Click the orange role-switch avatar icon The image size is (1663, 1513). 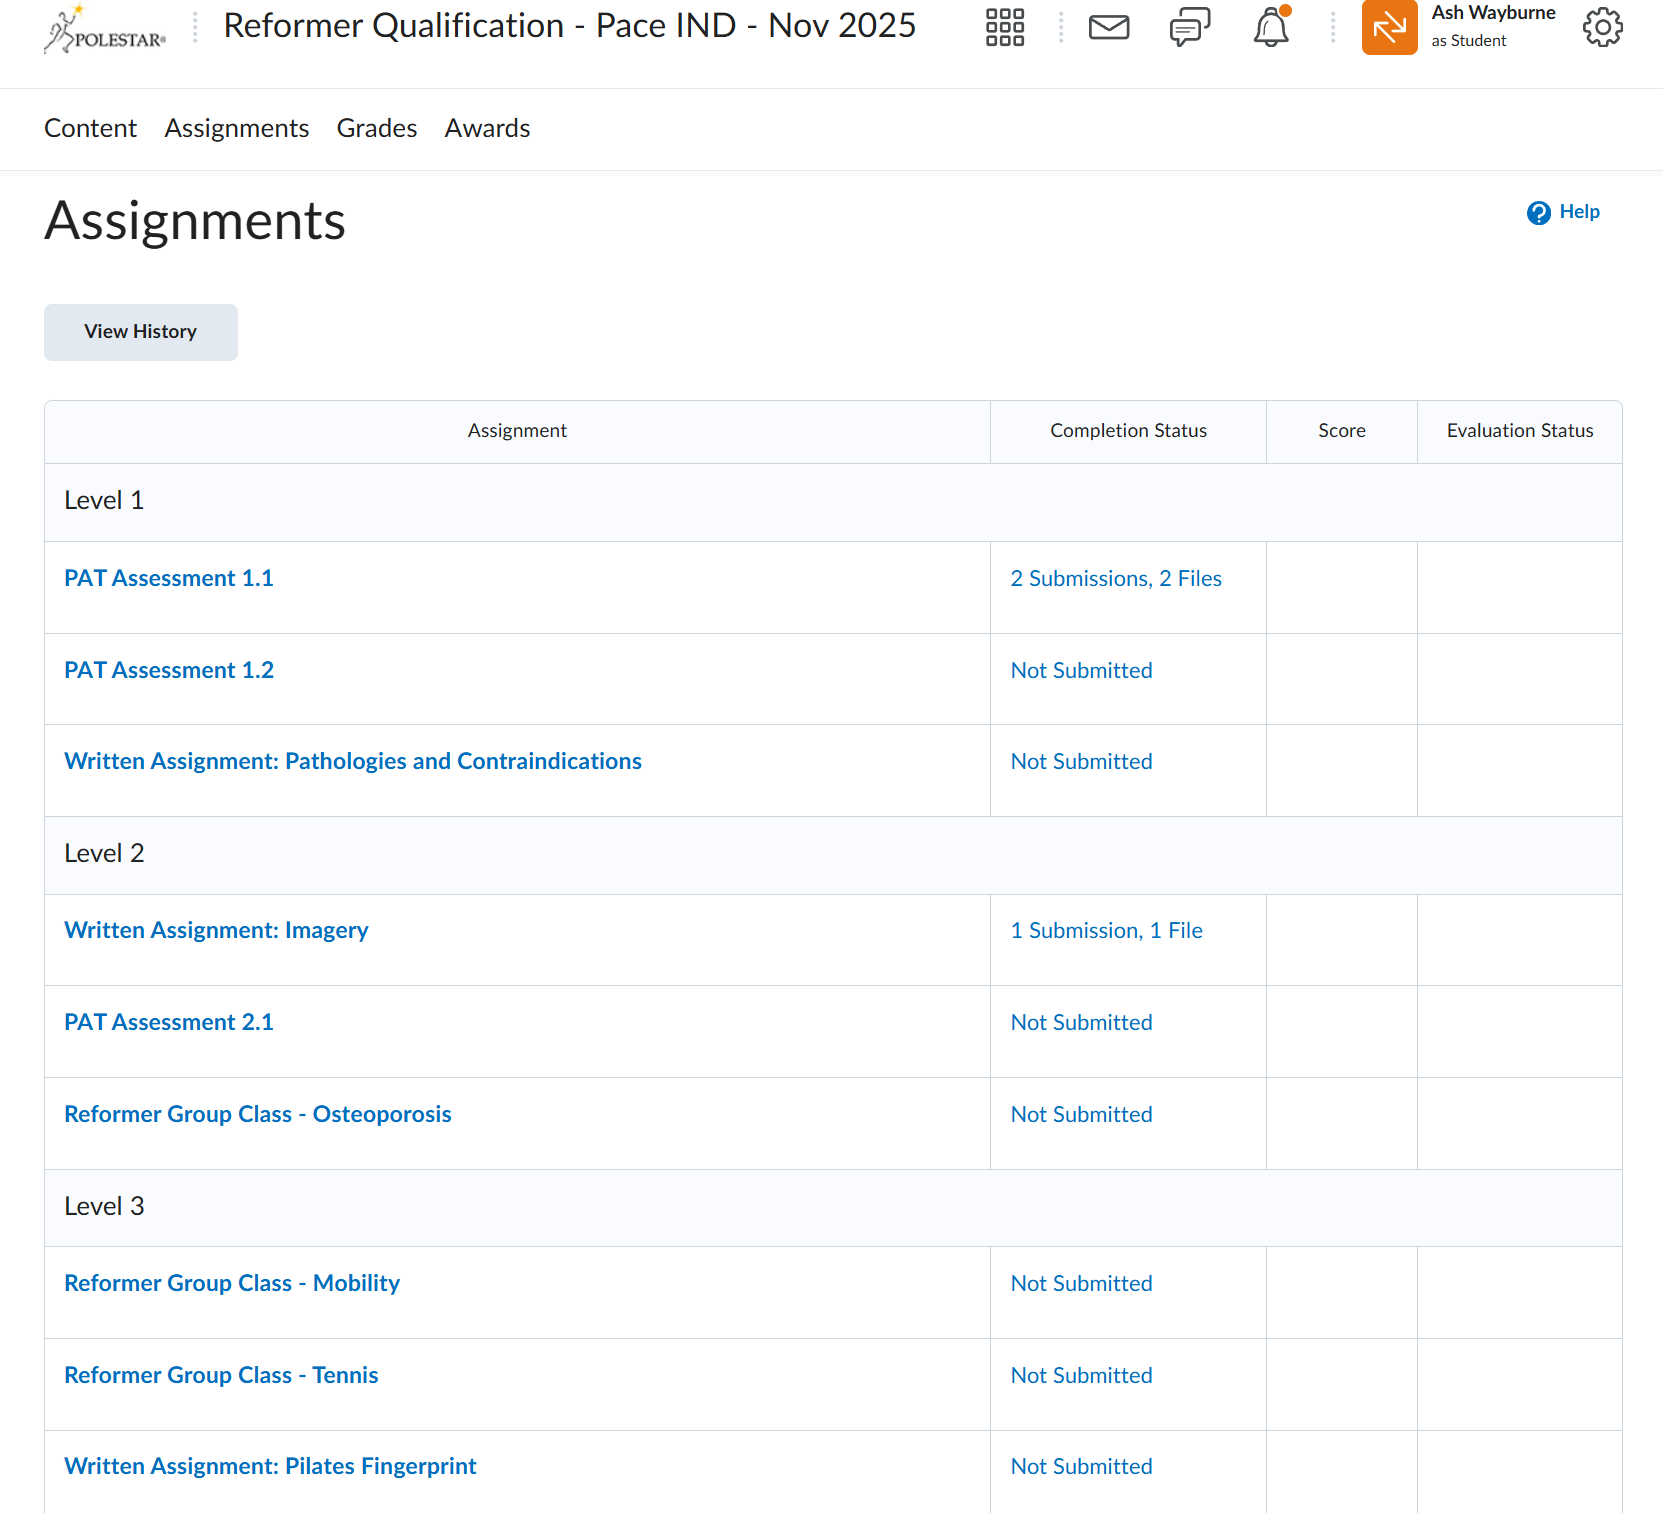pyautogui.click(x=1389, y=28)
